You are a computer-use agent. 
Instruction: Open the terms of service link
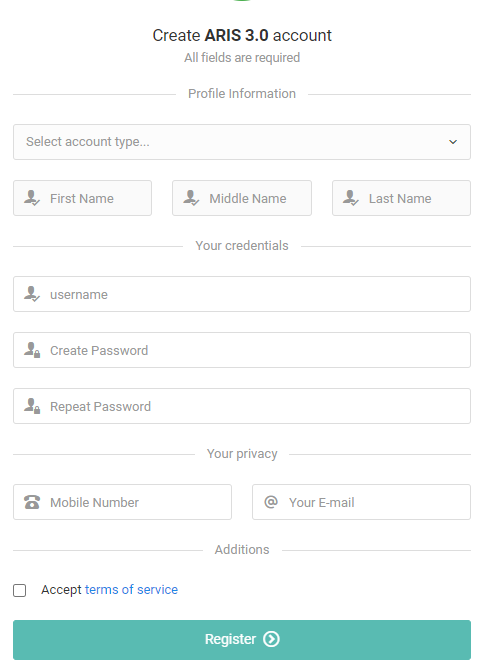[x=131, y=590]
